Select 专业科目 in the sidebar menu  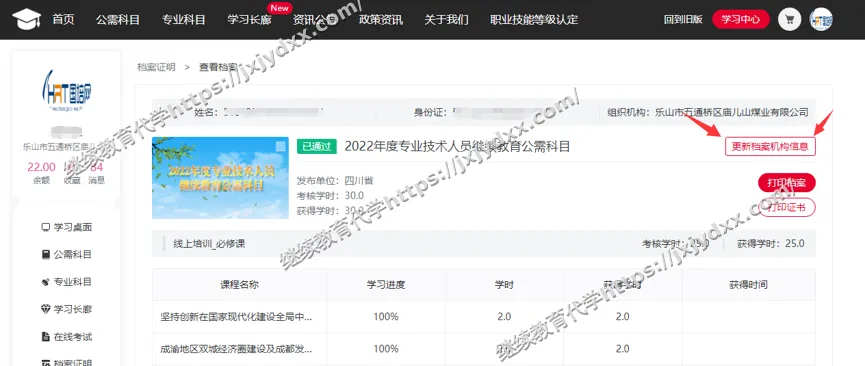tap(73, 282)
